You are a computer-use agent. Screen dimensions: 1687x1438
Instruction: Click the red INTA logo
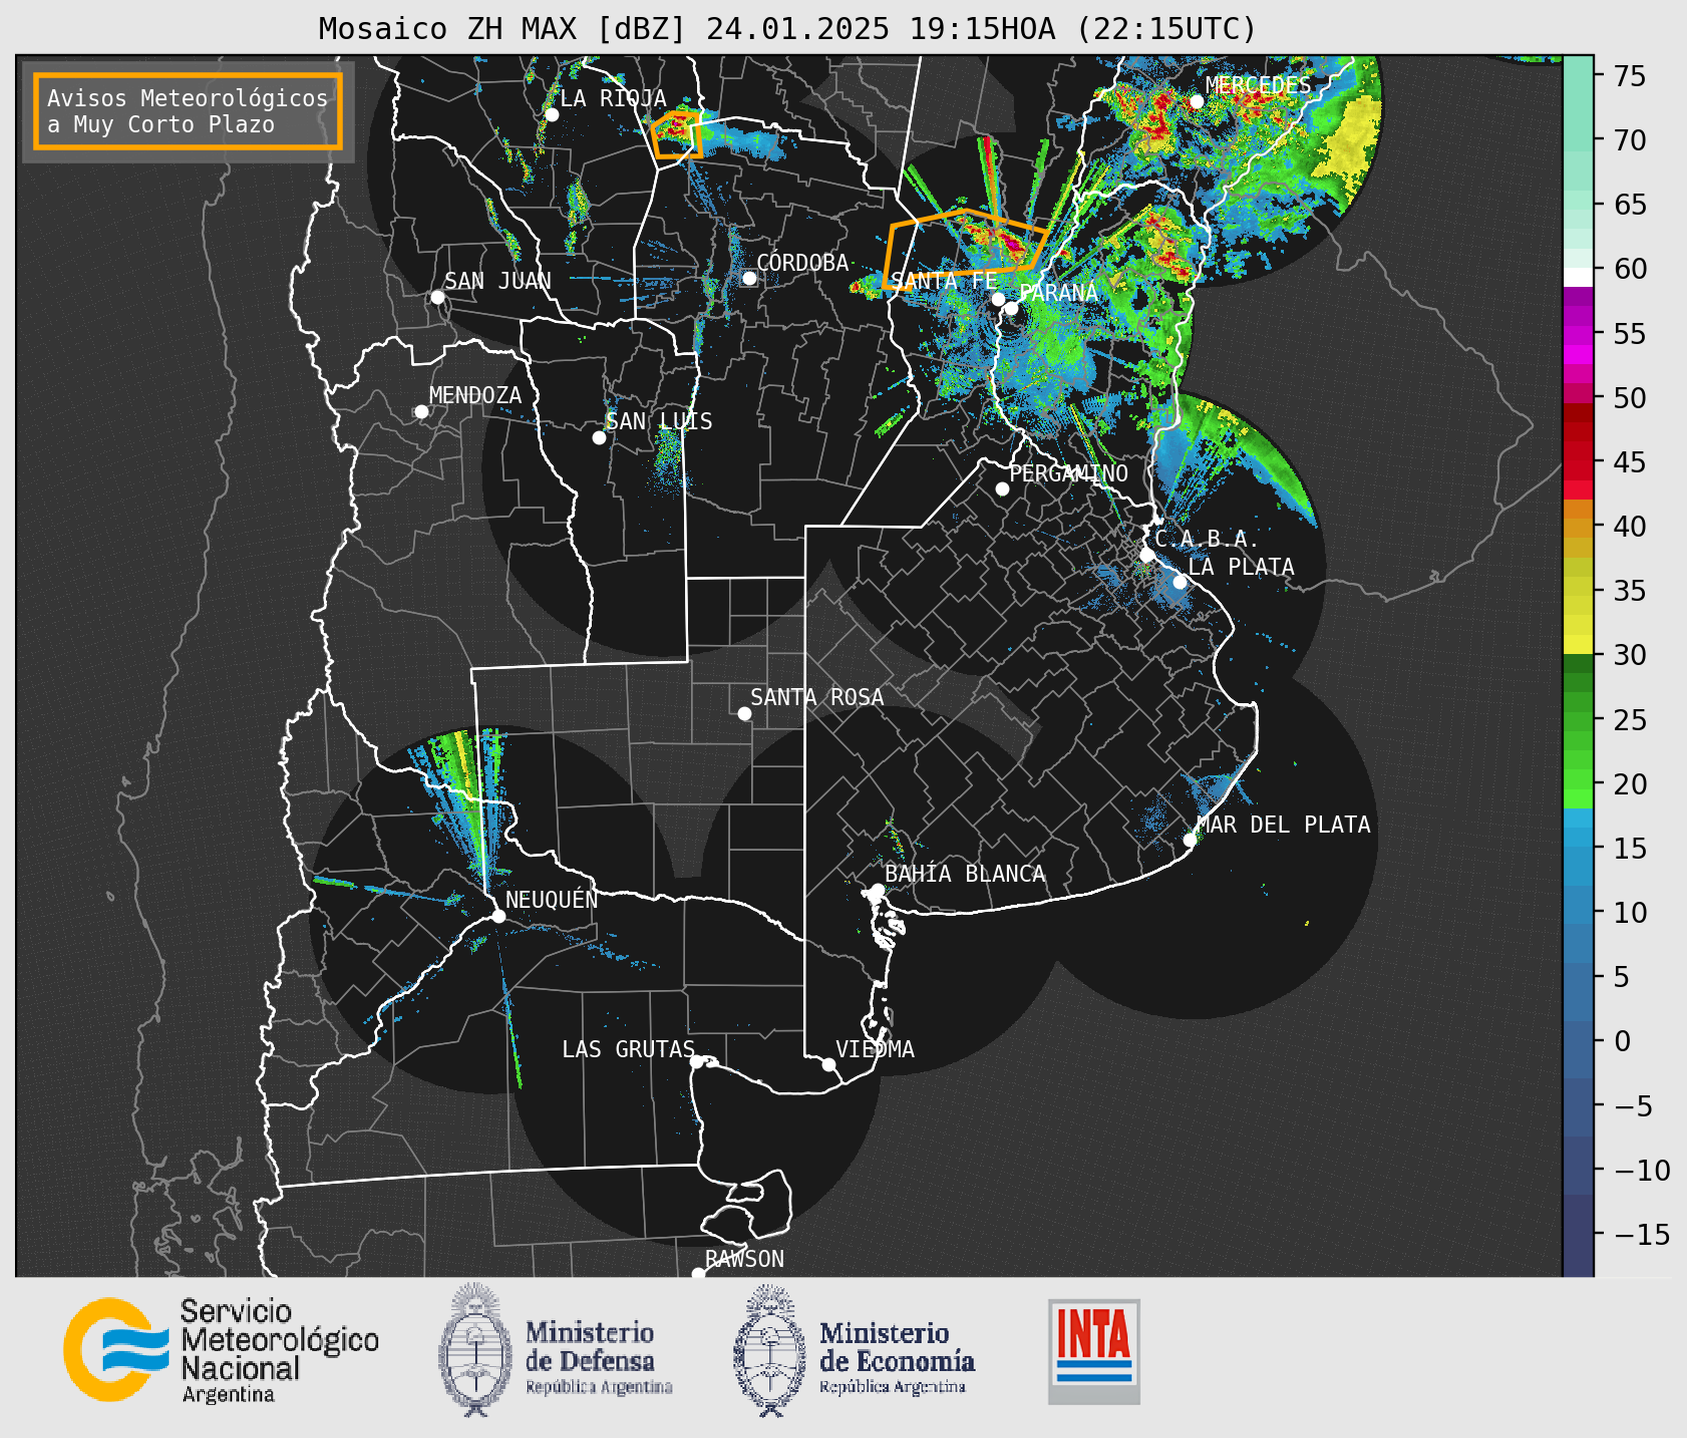click(1094, 1351)
